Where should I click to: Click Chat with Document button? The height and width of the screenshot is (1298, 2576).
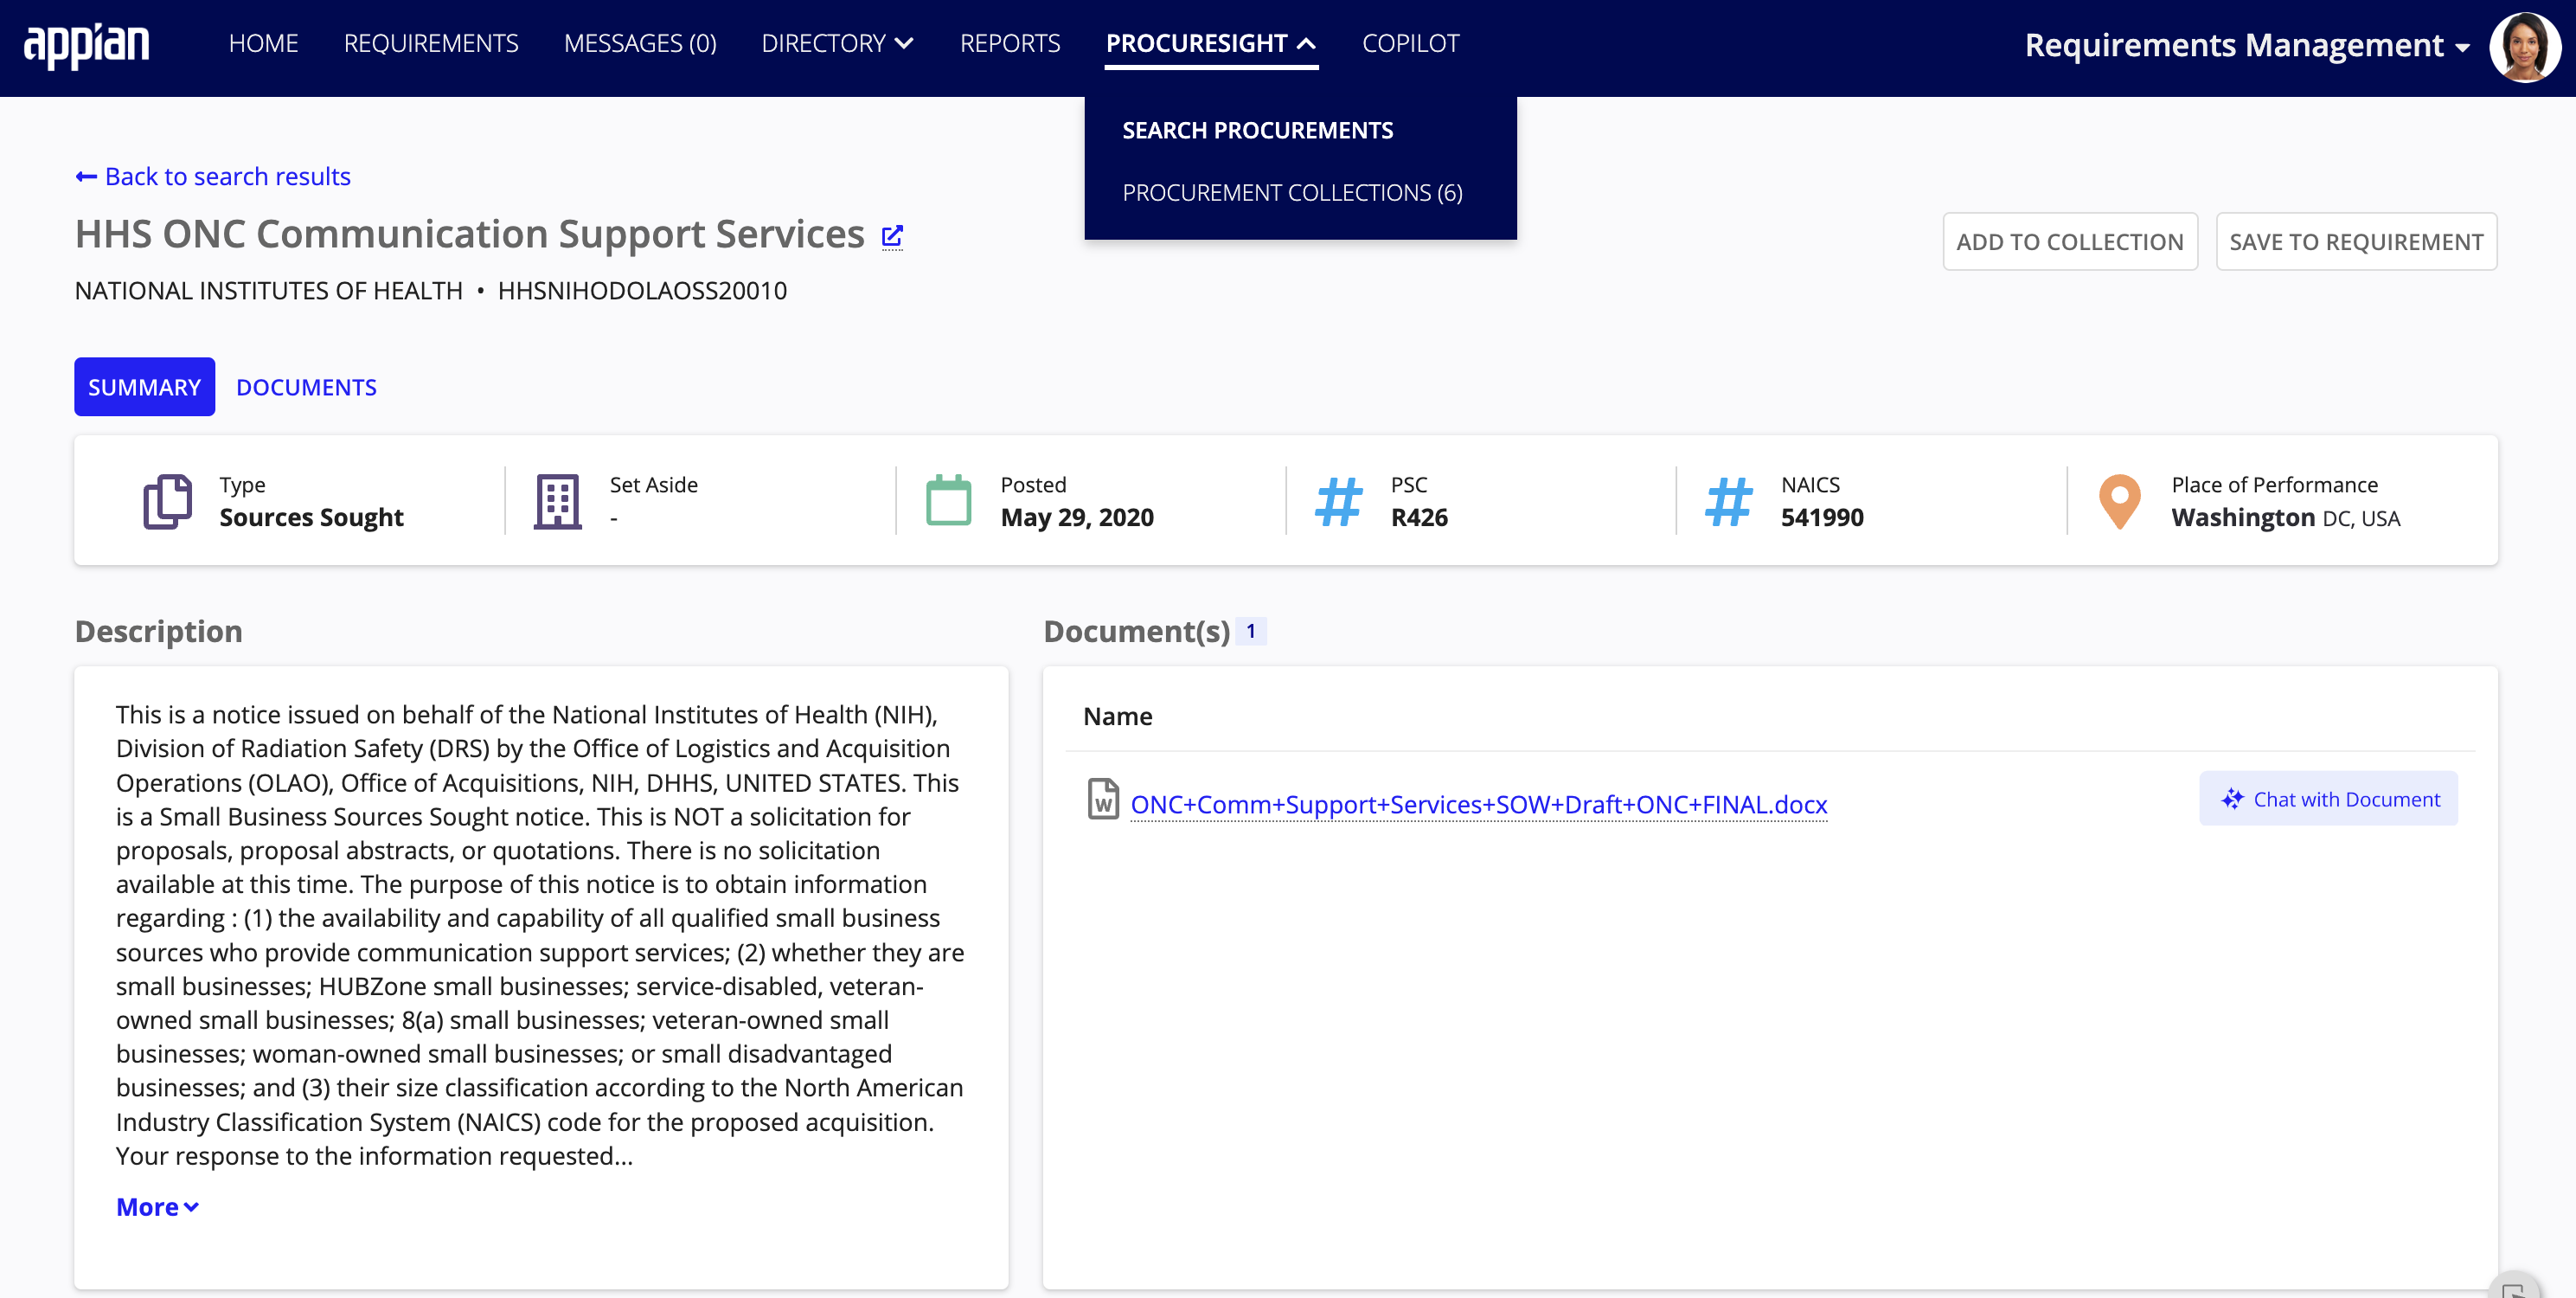[x=2328, y=799]
